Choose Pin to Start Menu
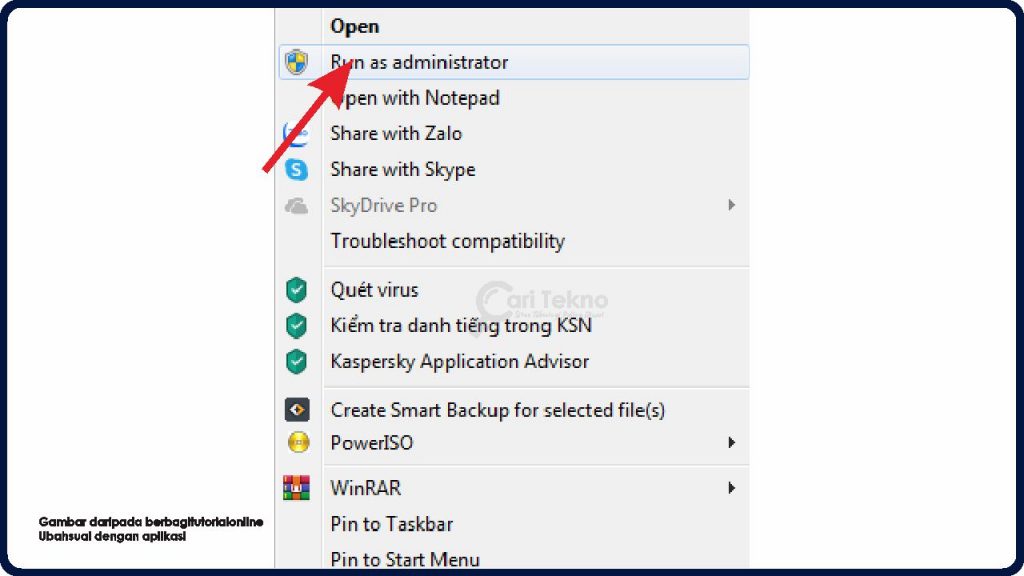1024x576 pixels. [x=405, y=559]
